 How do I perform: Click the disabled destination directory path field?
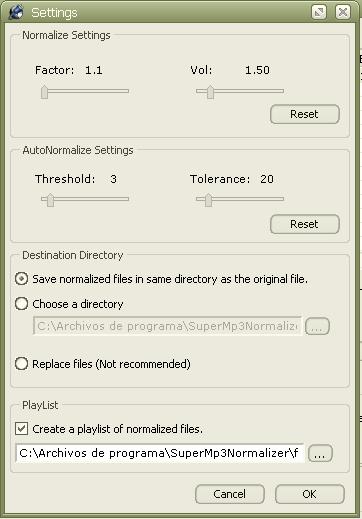pos(167,326)
